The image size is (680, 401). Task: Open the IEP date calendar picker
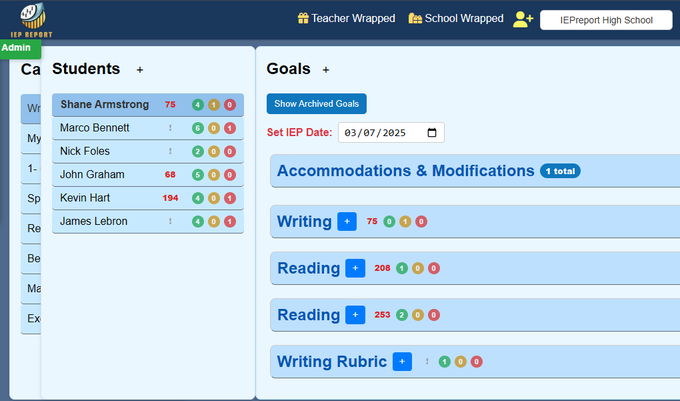pos(432,133)
